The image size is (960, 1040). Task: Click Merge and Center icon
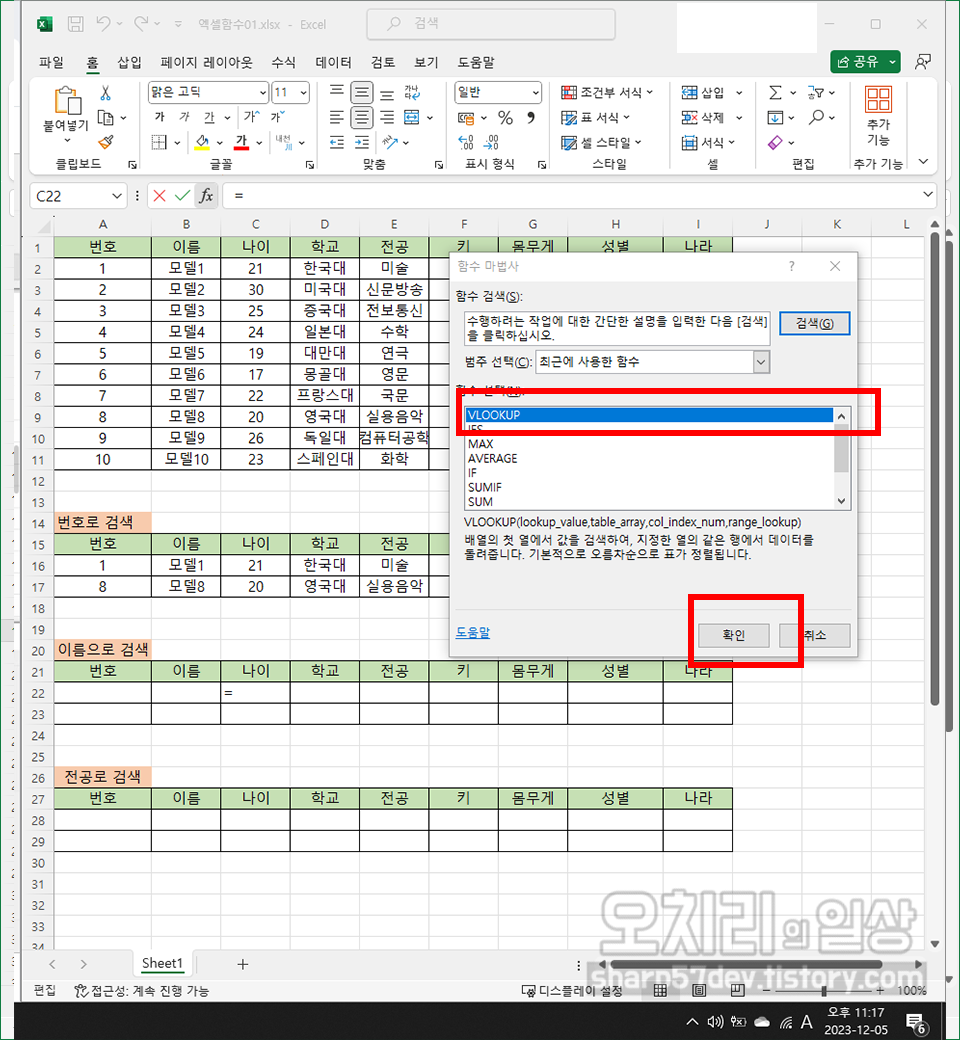pyautogui.click(x=412, y=117)
